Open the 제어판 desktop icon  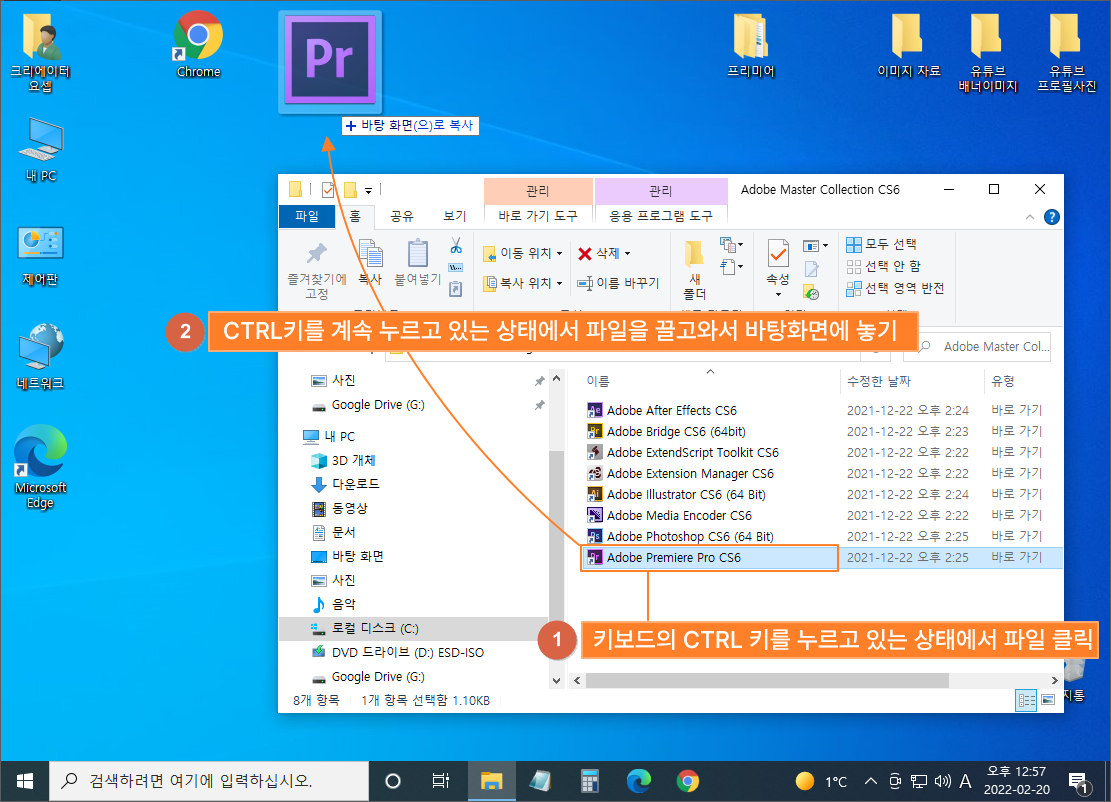[x=40, y=256]
